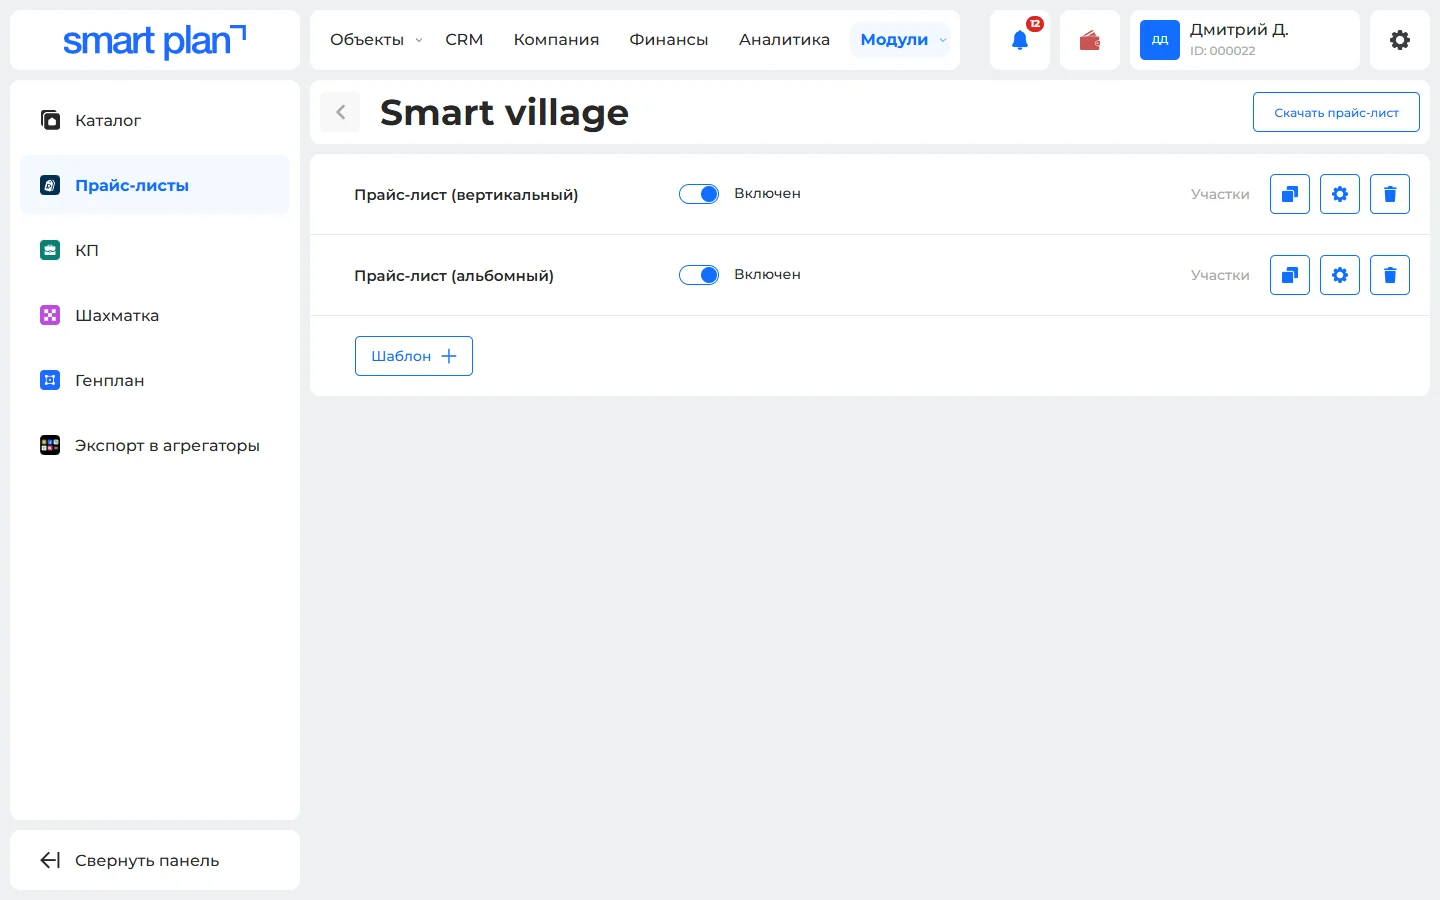Click Участки label in album price list row
1440x900 pixels.
pyautogui.click(x=1220, y=275)
